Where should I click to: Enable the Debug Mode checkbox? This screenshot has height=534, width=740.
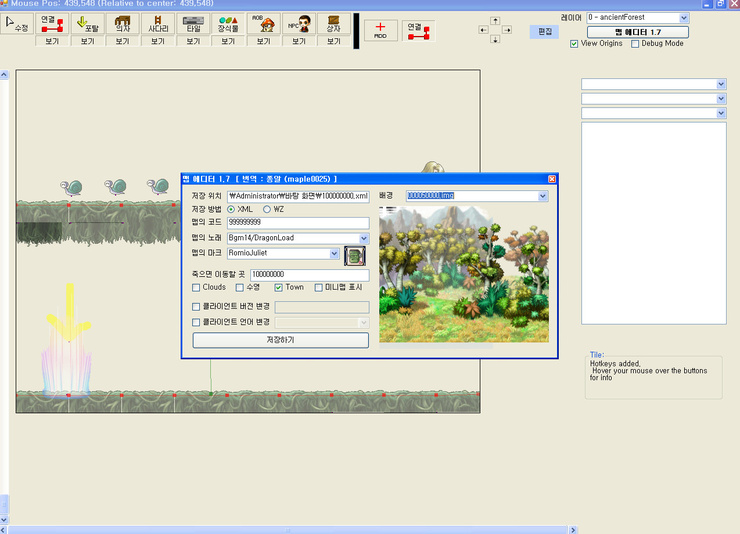tap(635, 44)
